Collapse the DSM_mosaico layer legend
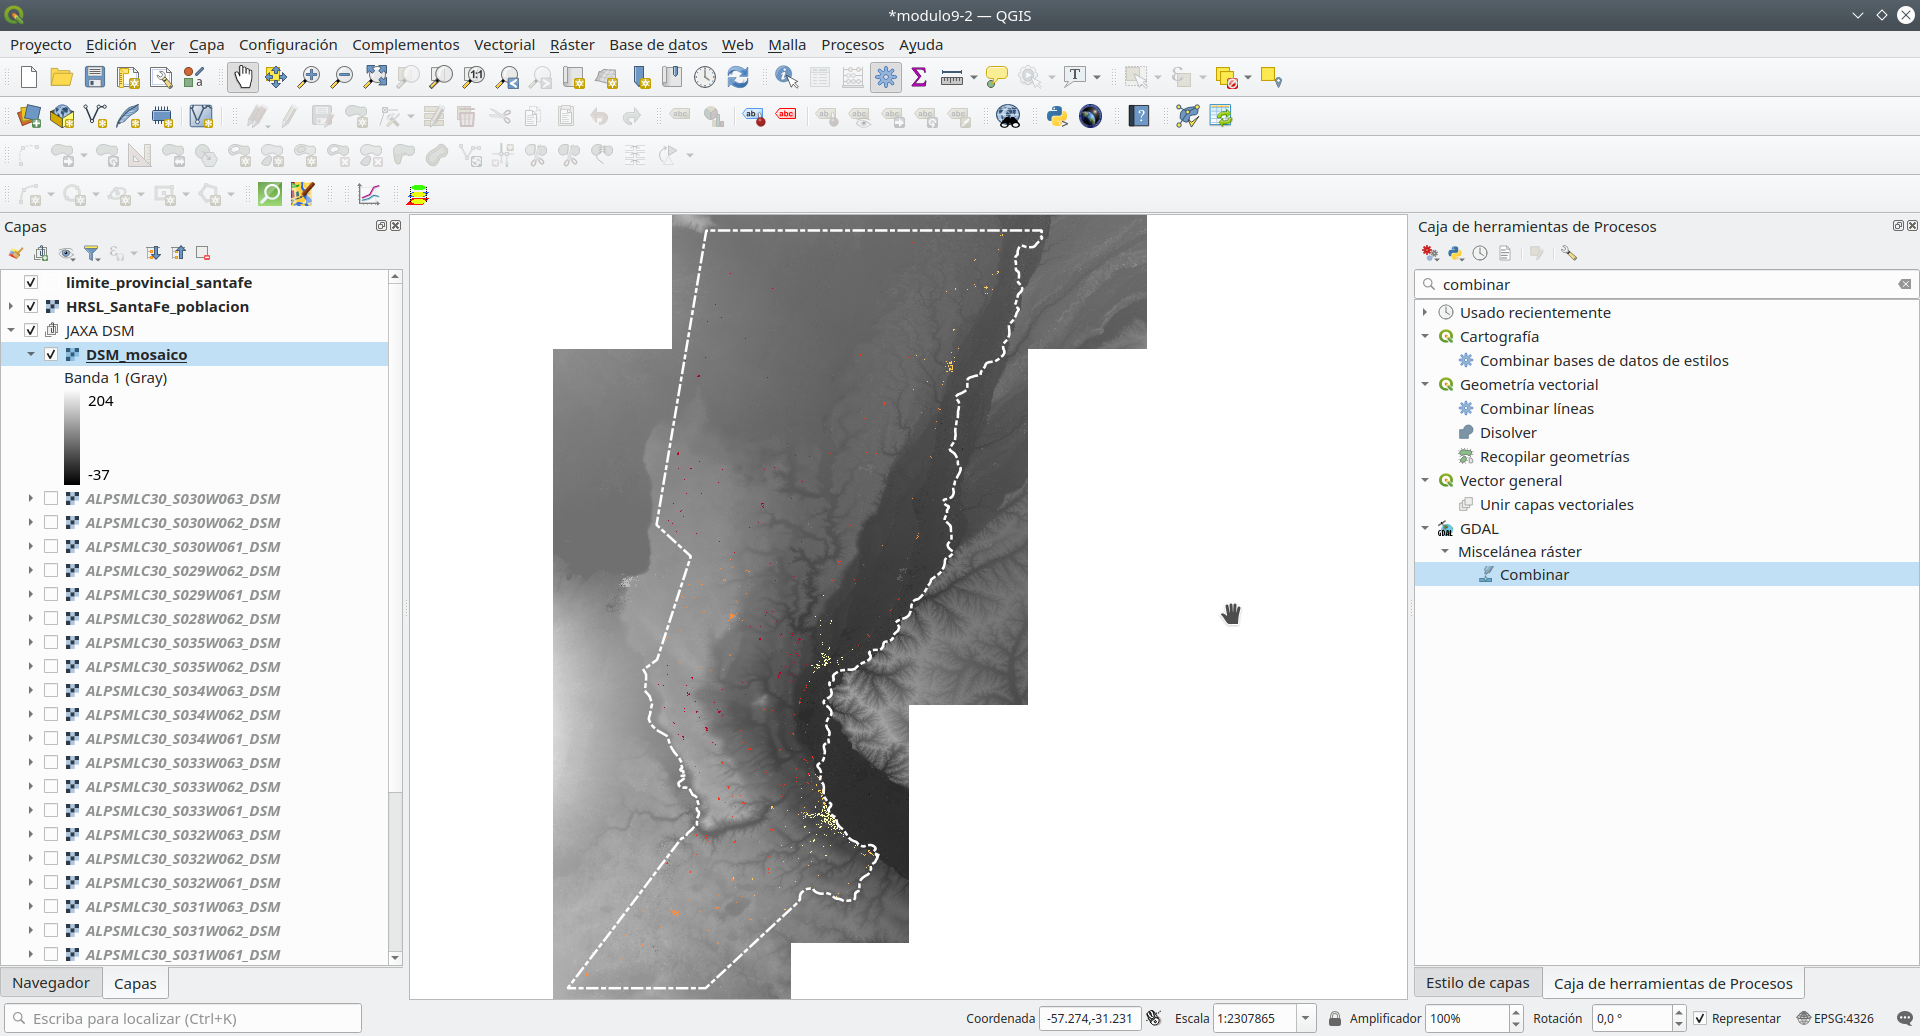This screenshot has width=1920, height=1036. [31, 354]
